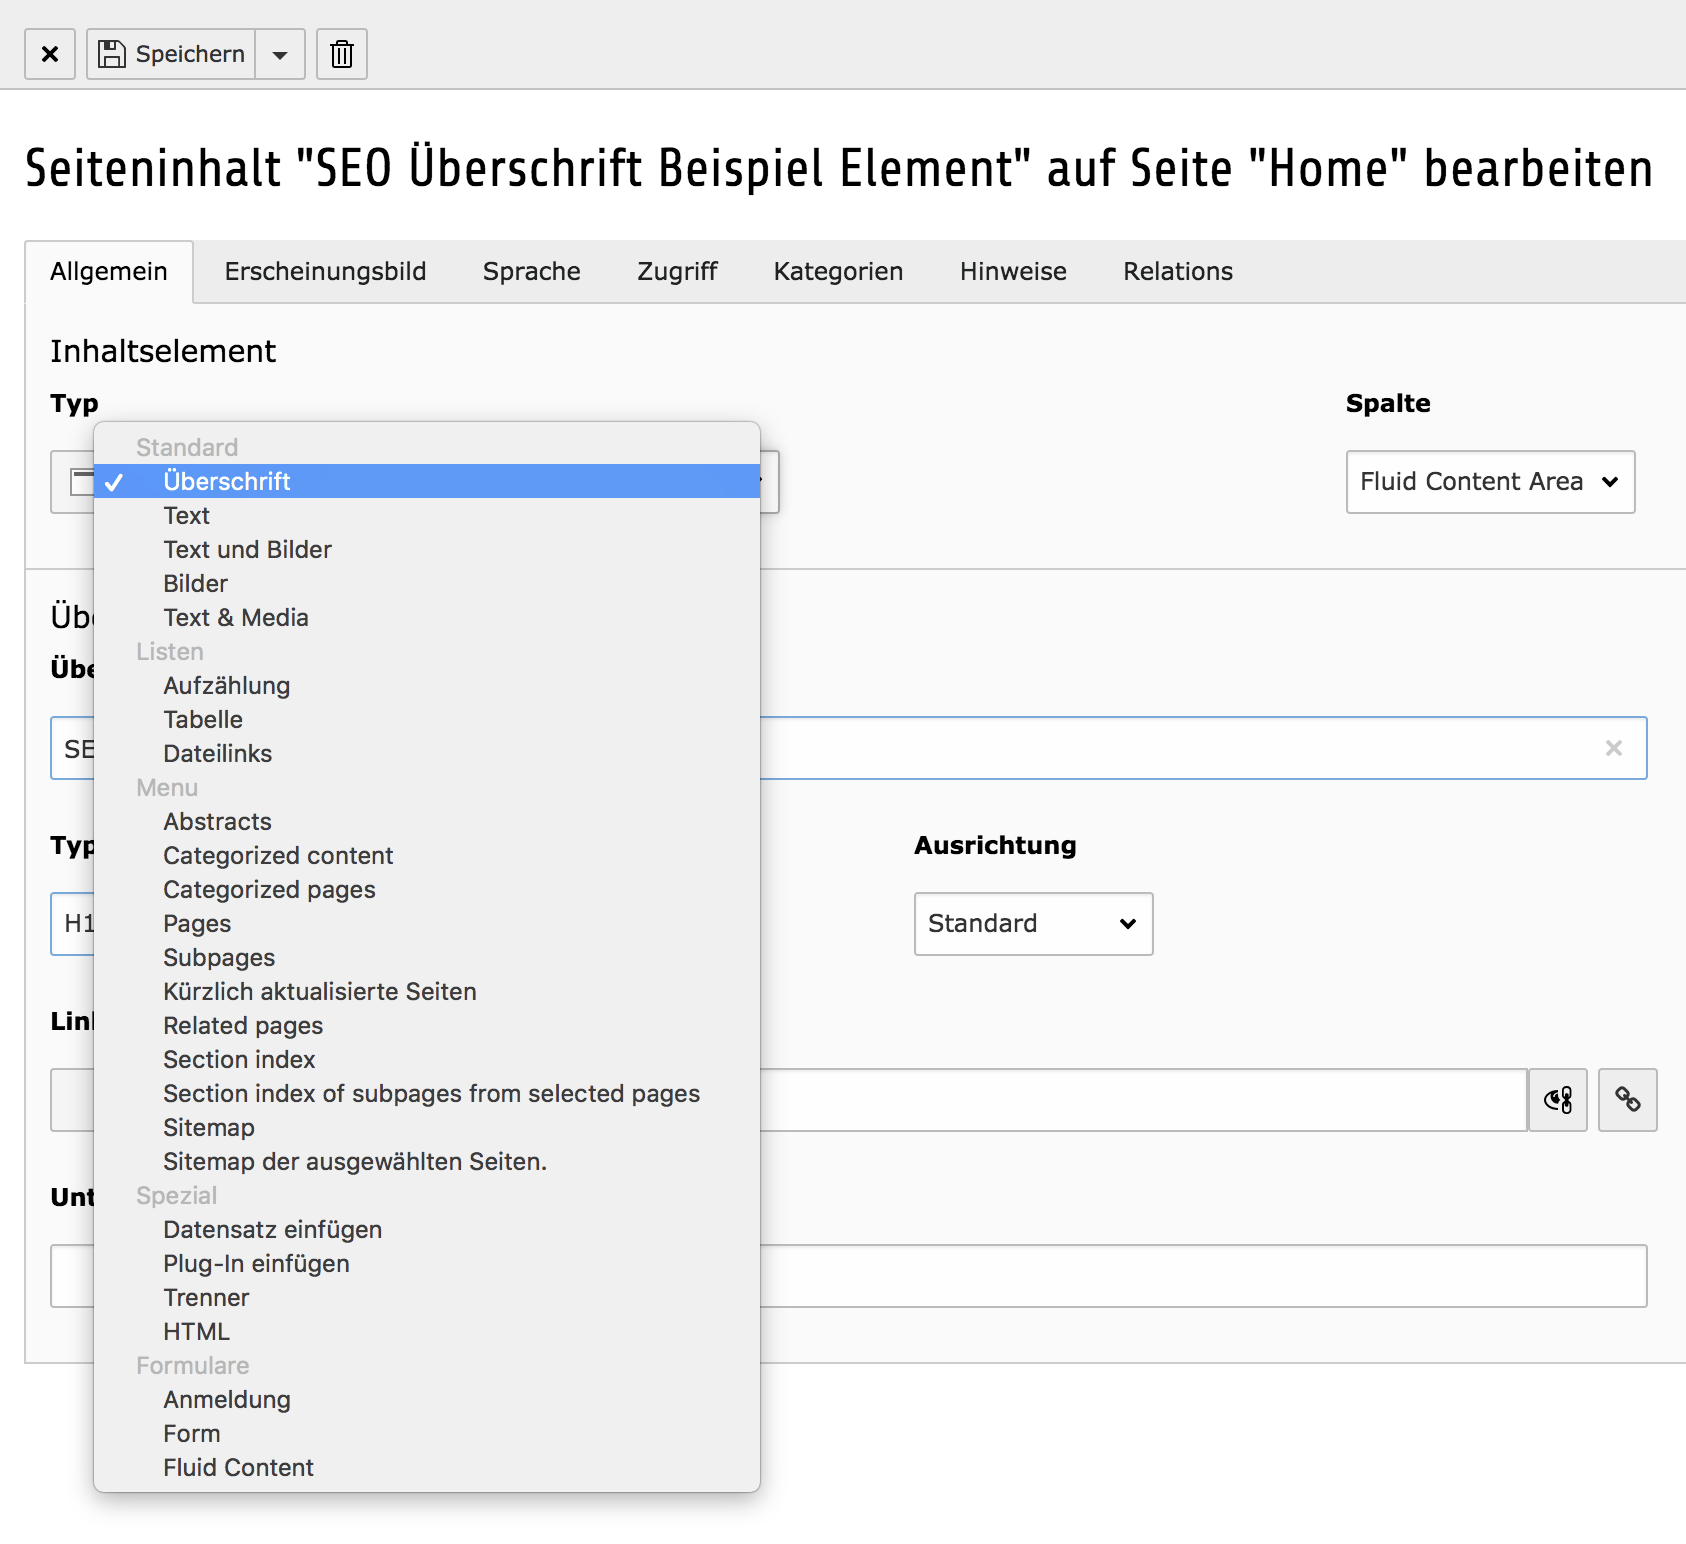Choose Tabelle in the dropdown list
The image size is (1686, 1544).
coord(203,720)
